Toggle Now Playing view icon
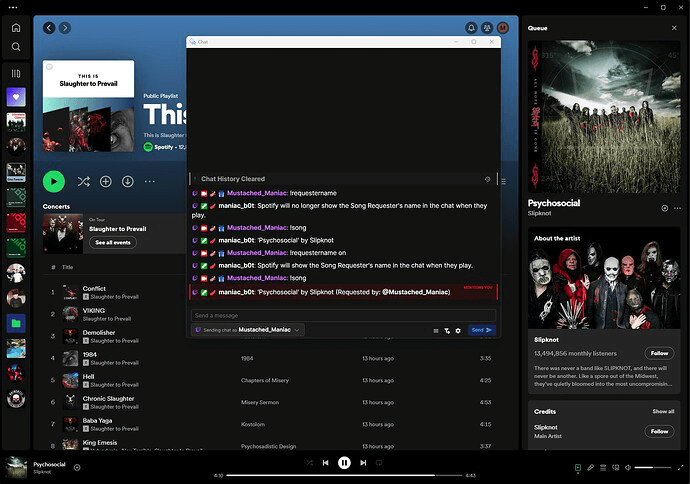690x484 pixels. [x=578, y=468]
